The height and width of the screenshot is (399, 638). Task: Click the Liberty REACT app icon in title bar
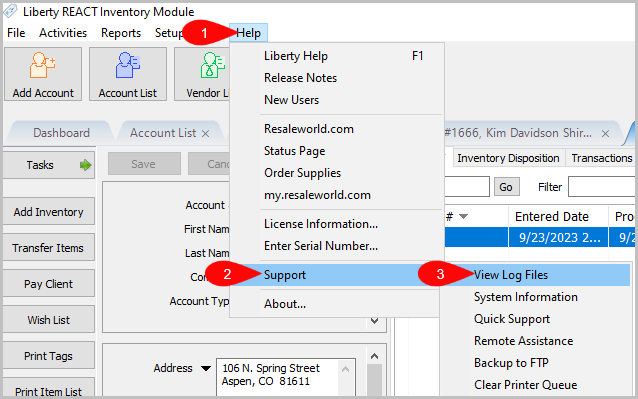click(11, 11)
